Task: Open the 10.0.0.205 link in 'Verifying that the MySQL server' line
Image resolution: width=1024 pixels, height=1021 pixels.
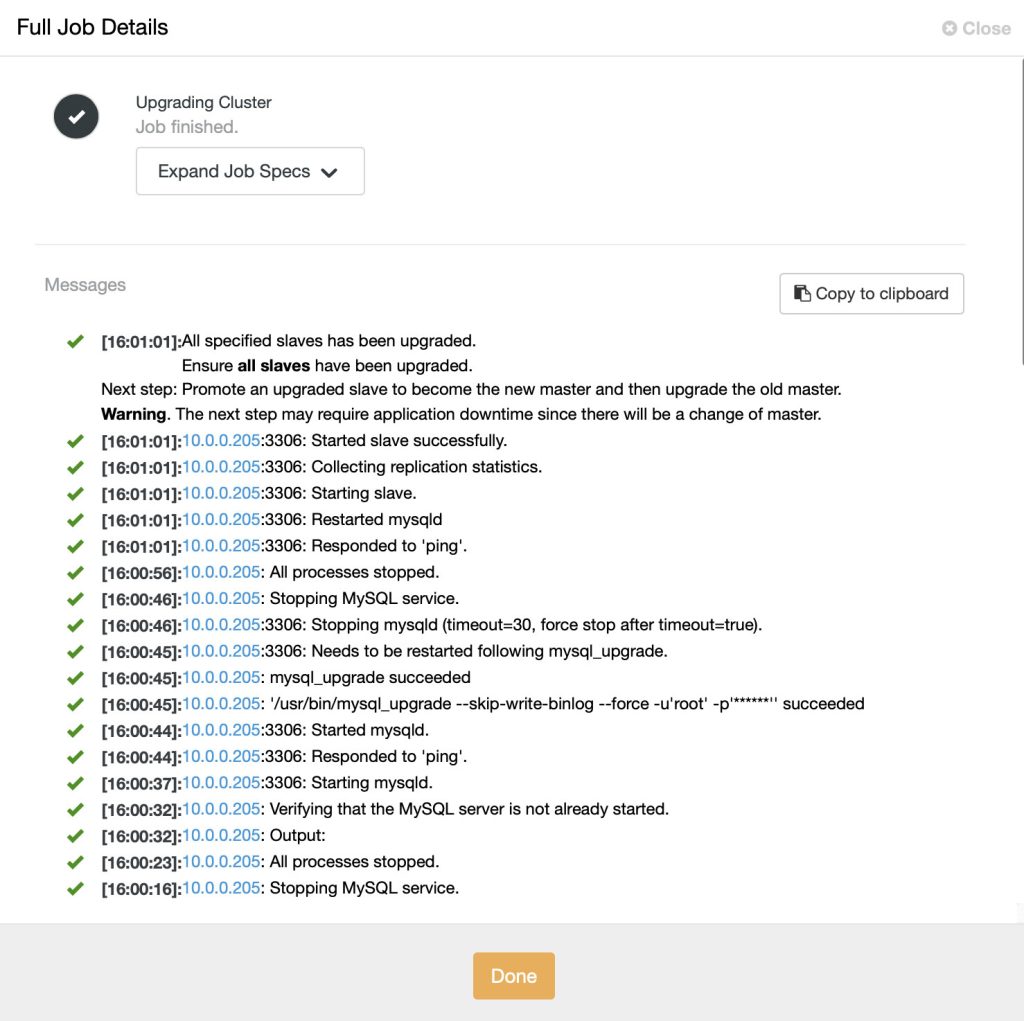Action: click(x=221, y=809)
